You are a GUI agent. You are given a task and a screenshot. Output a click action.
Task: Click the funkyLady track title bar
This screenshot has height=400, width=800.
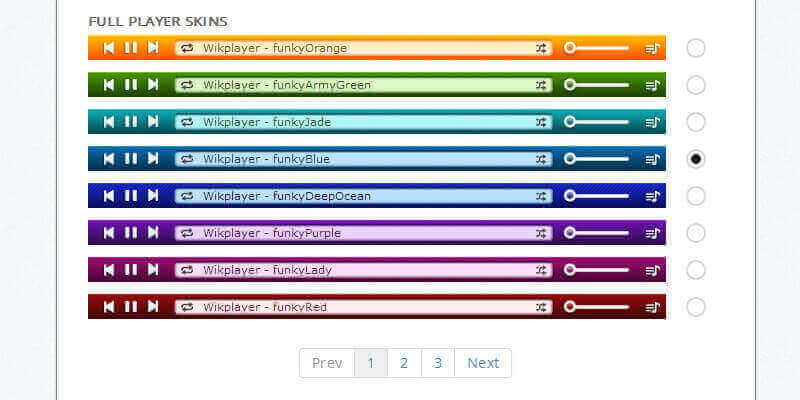click(x=363, y=270)
